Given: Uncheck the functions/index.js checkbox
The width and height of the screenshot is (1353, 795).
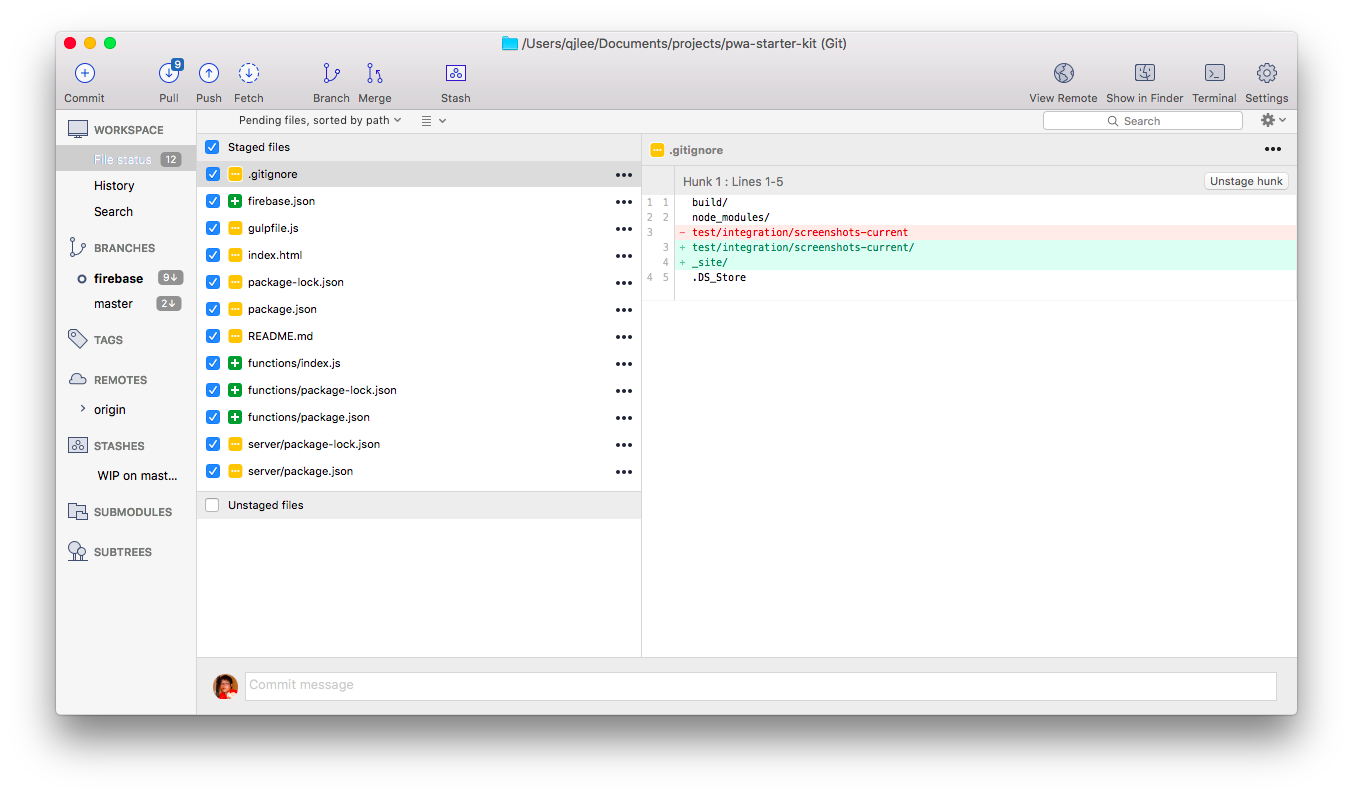Looking at the screenshot, I should [213, 363].
